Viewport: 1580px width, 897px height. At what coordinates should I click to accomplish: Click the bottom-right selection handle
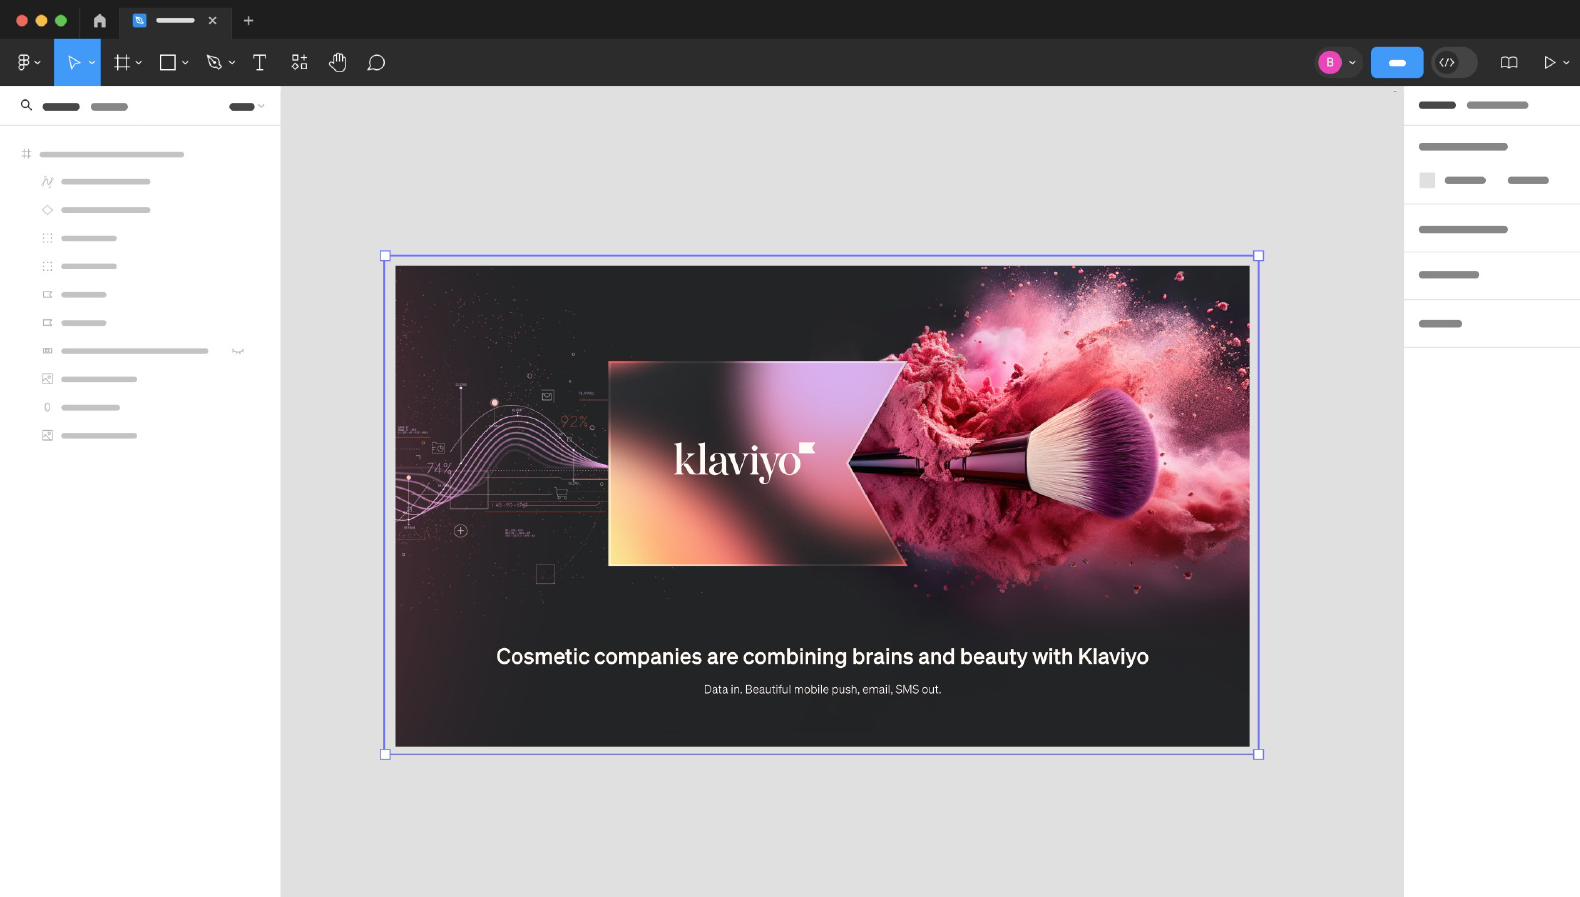tap(1259, 754)
